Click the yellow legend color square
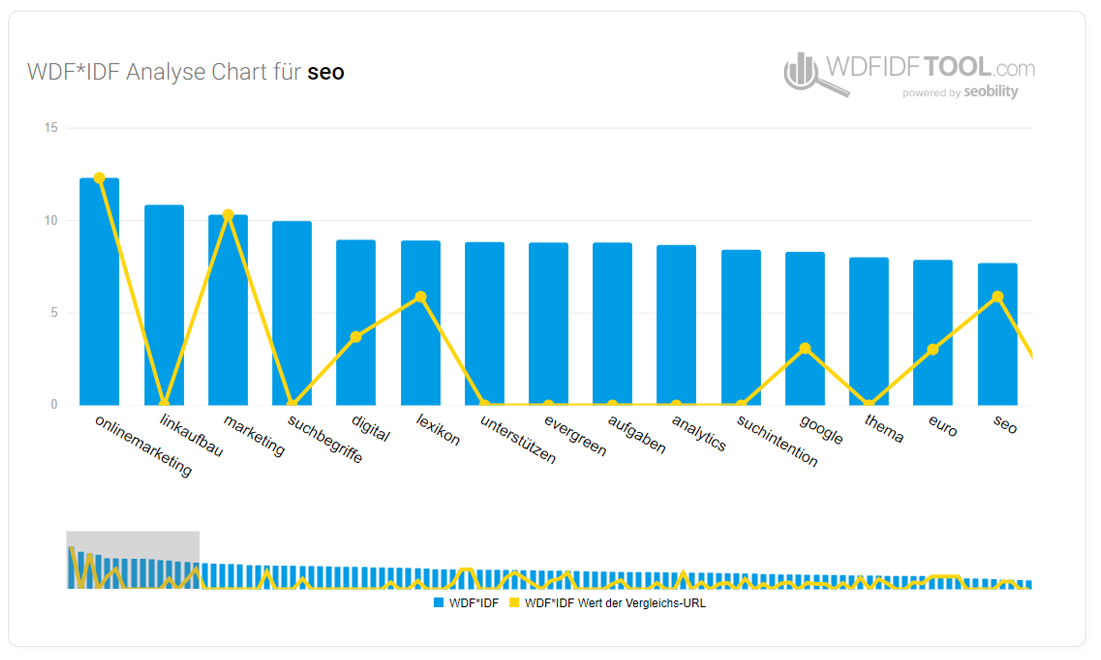This screenshot has width=1101, height=660. [514, 603]
